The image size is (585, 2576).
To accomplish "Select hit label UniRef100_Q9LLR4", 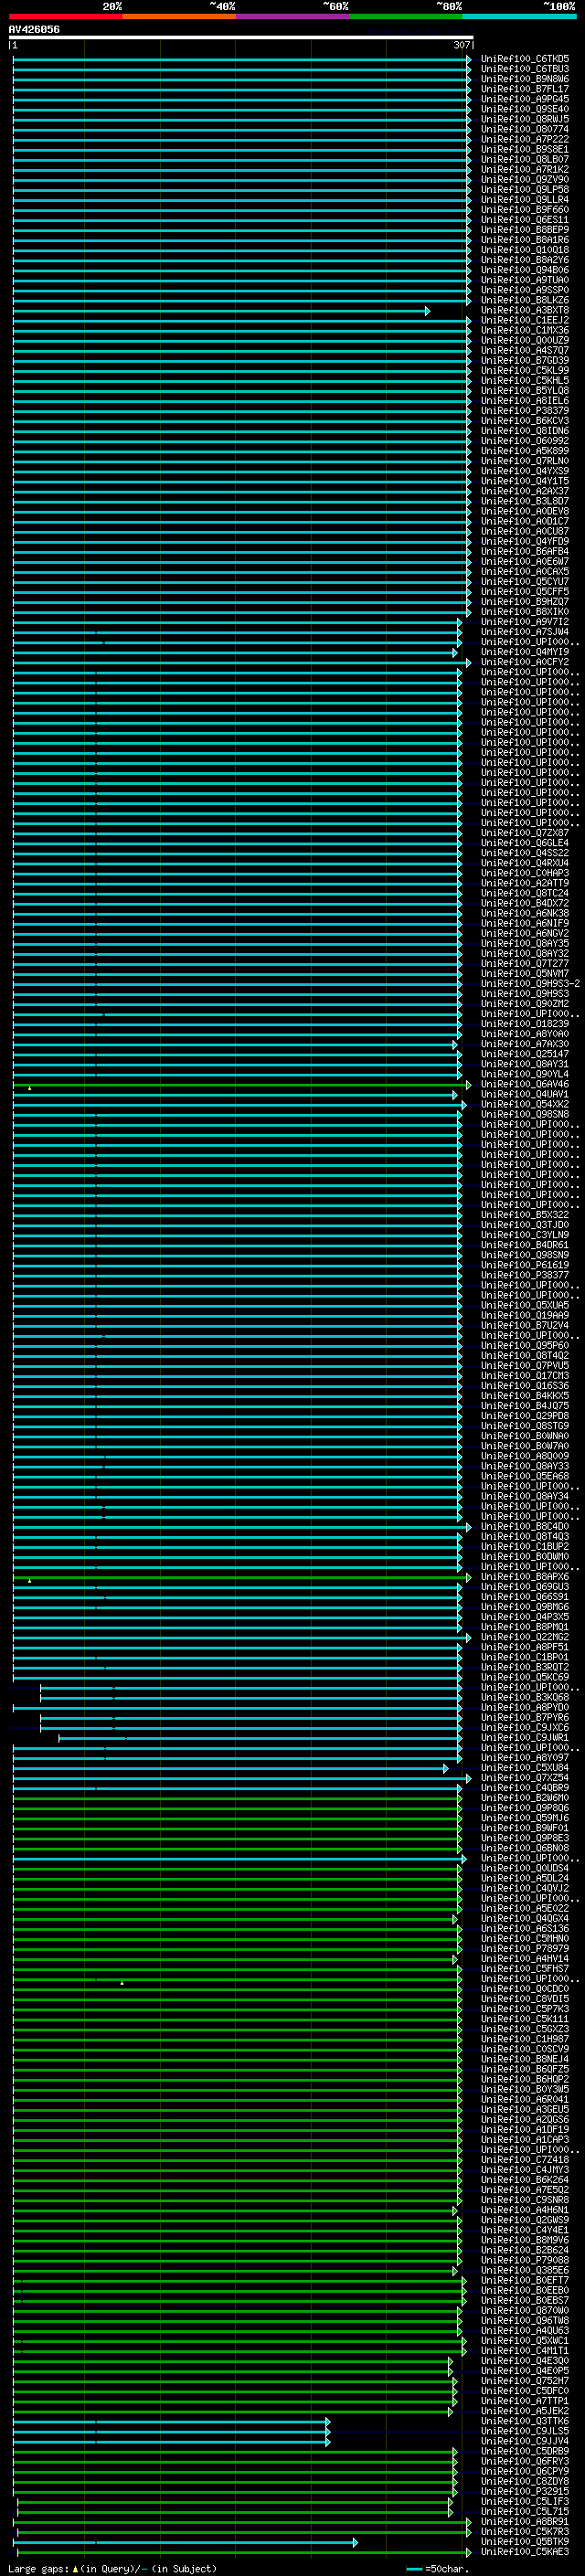I will [x=525, y=200].
